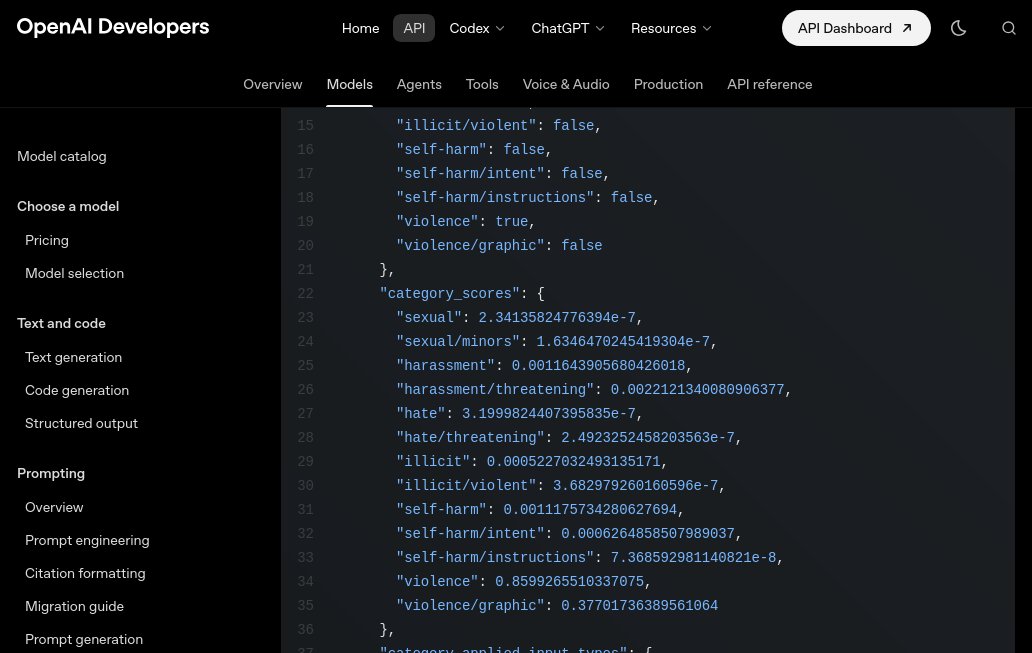Click the "category_scores" key in the code
The height and width of the screenshot is (653, 1032).
click(x=450, y=294)
